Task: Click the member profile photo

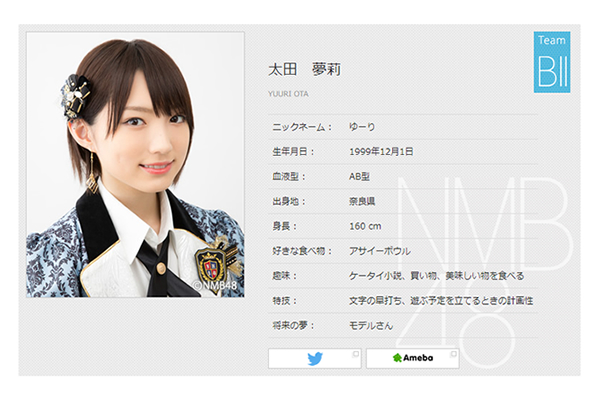Action: (x=135, y=165)
